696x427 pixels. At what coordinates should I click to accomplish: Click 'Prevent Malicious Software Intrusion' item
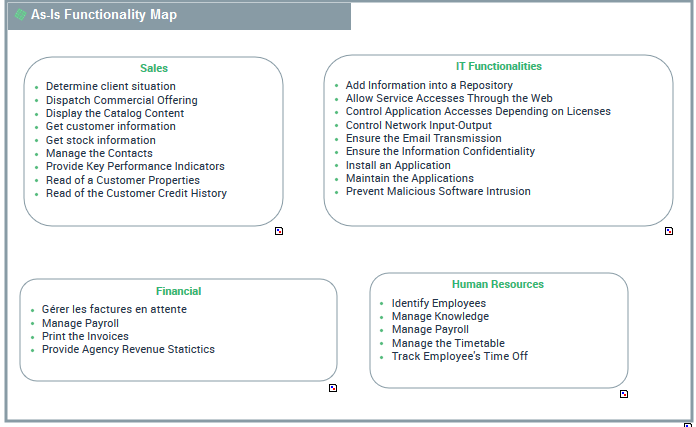[438, 191]
